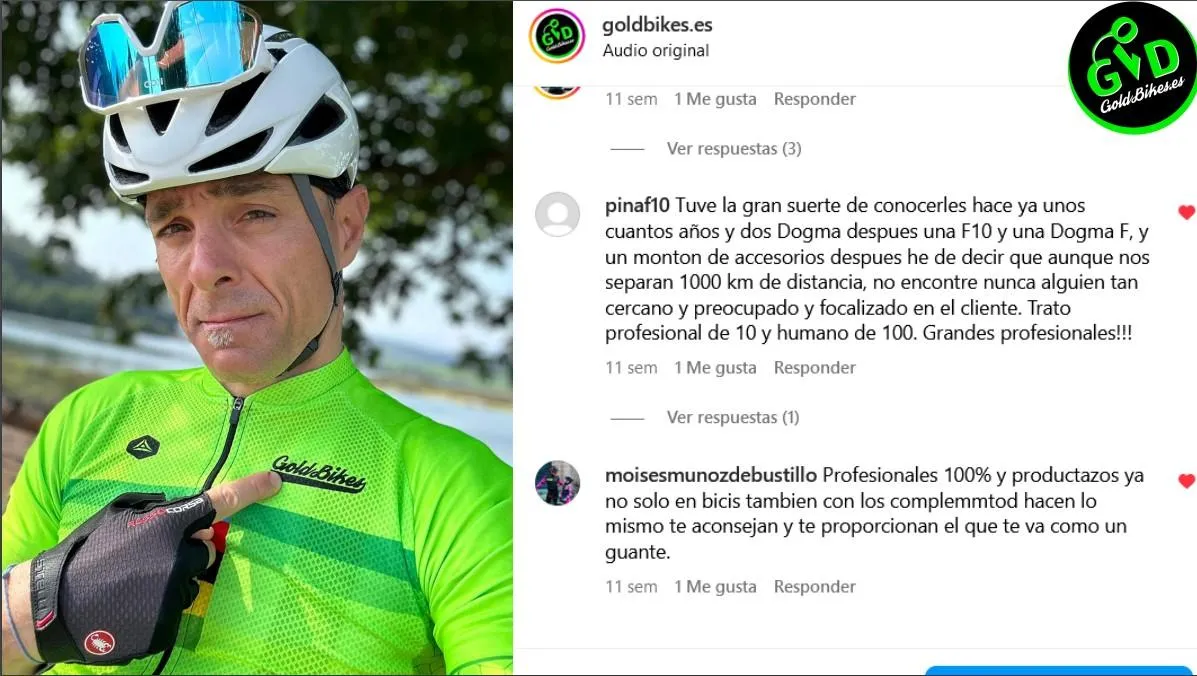1197x676 pixels.
Task: View 1 Me gusta on the top comment
Action: pyautogui.click(x=715, y=99)
